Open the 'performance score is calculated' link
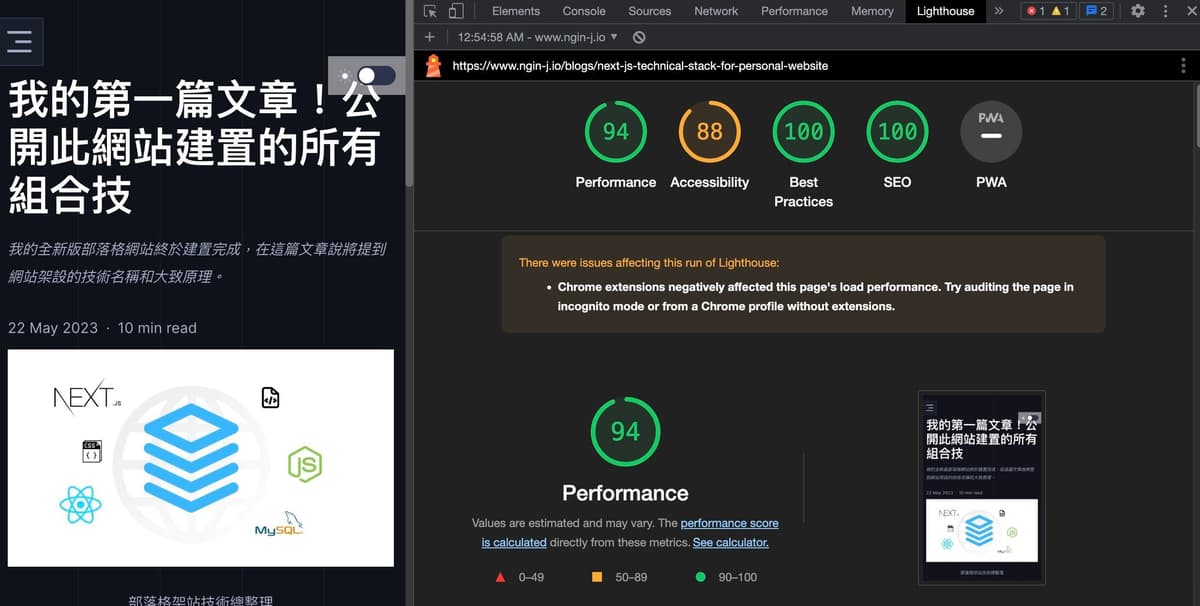This screenshot has height=606, width=1200. [729, 523]
